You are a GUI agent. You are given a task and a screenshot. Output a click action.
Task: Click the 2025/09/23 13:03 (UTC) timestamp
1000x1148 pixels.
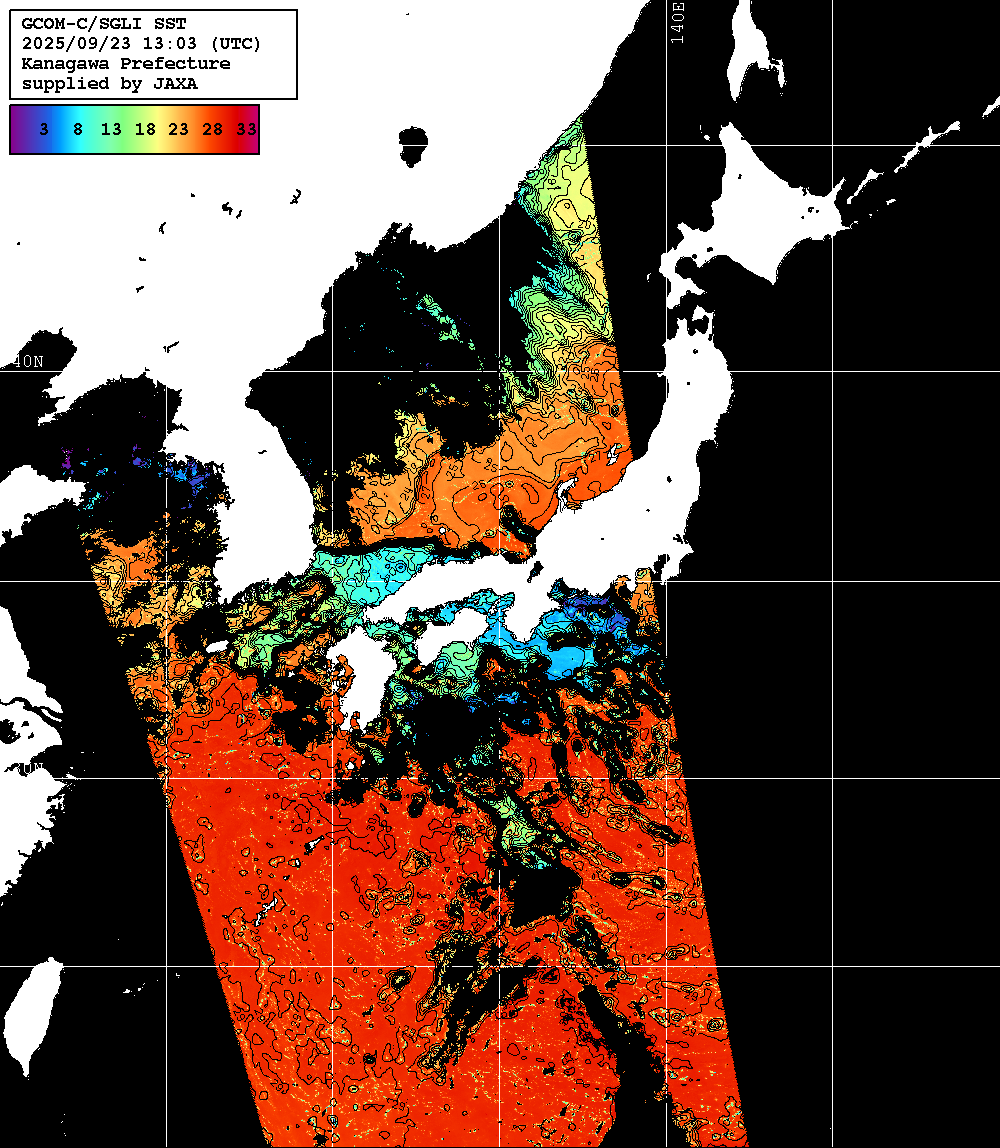pos(141,44)
